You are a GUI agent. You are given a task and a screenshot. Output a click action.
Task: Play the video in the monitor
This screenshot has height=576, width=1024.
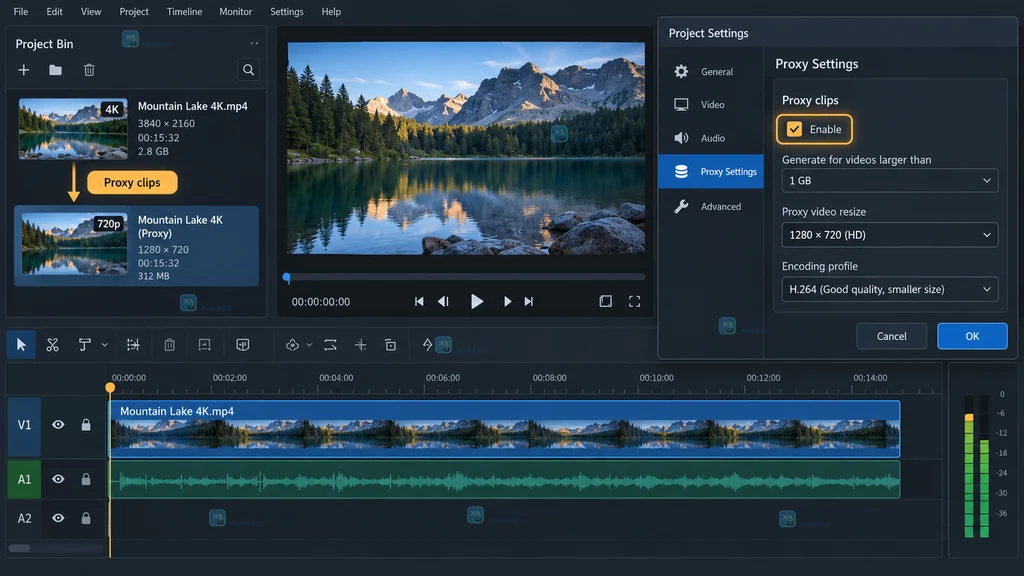[477, 301]
